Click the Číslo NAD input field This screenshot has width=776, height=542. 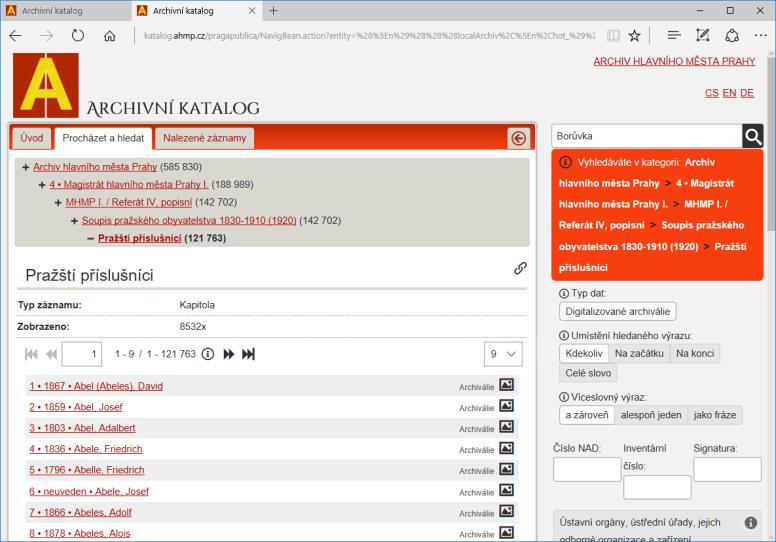click(x=587, y=469)
